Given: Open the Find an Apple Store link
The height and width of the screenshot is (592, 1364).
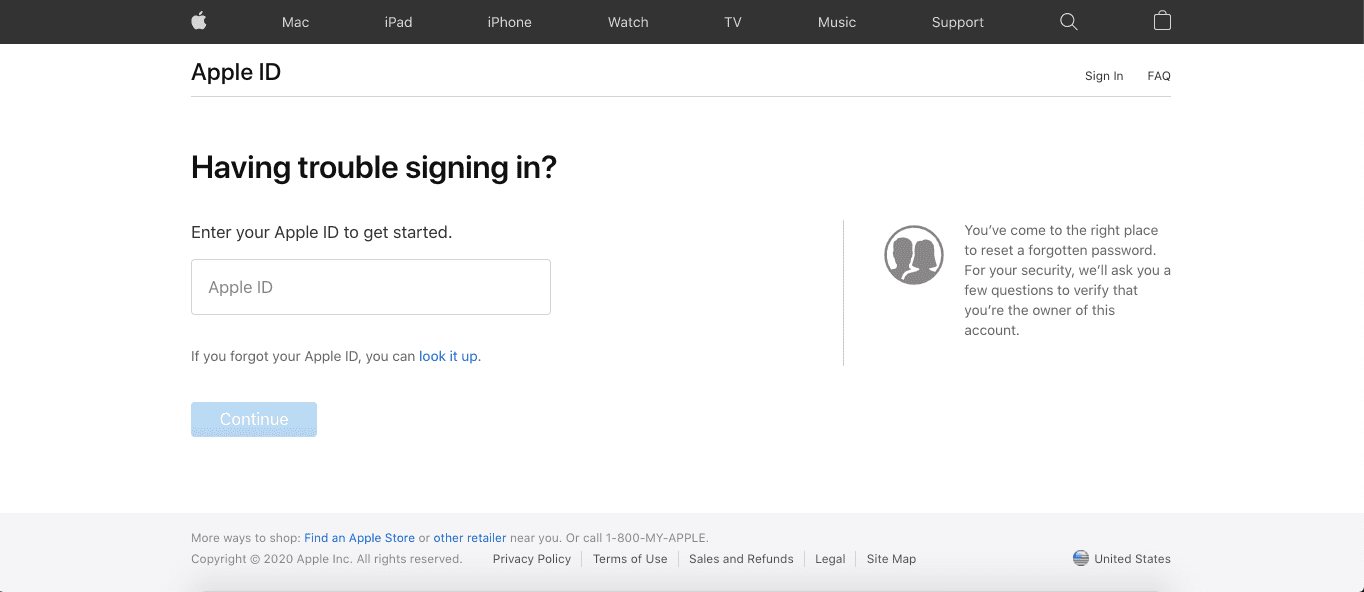Looking at the screenshot, I should [x=360, y=538].
